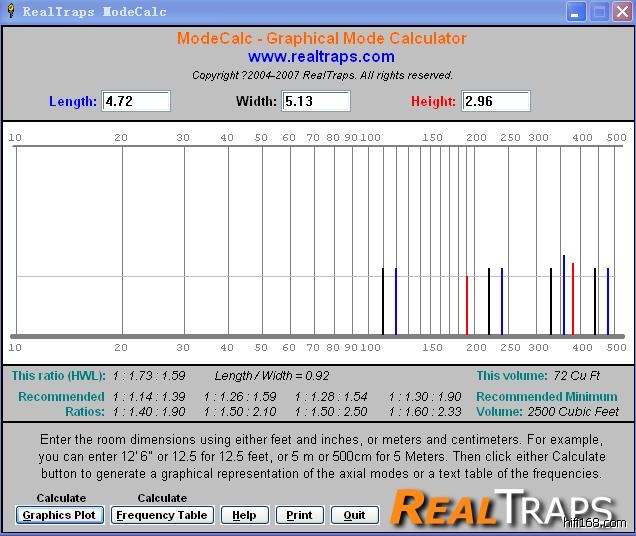Click the red mode line near 380 Hz
The image size is (636, 536).
[573, 298]
